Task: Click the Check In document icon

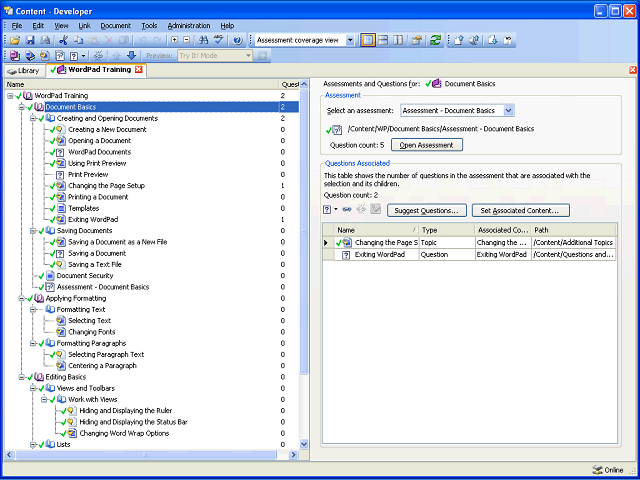Action: tap(459, 40)
